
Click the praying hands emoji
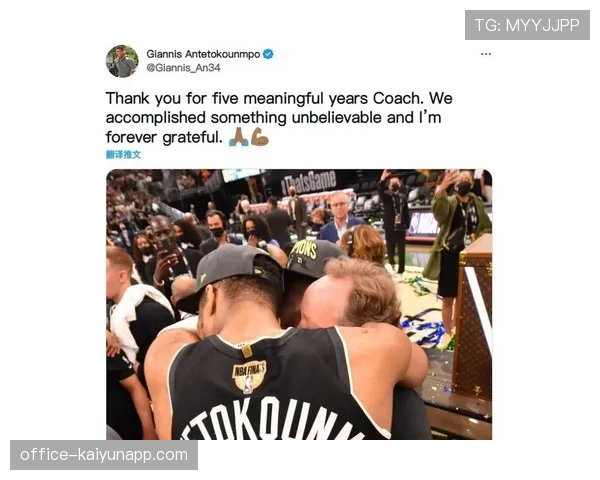(x=239, y=137)
